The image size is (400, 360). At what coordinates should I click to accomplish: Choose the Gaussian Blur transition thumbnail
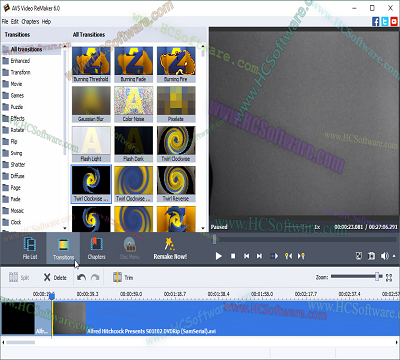[x=91, y=104]
